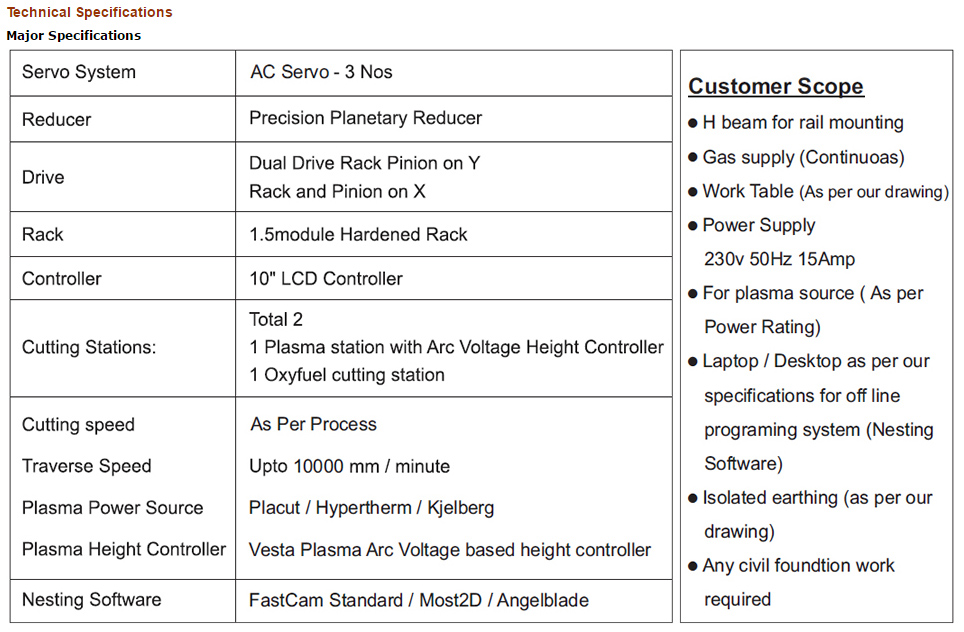Click the Customer Scope title

click(x=775, y=87)
